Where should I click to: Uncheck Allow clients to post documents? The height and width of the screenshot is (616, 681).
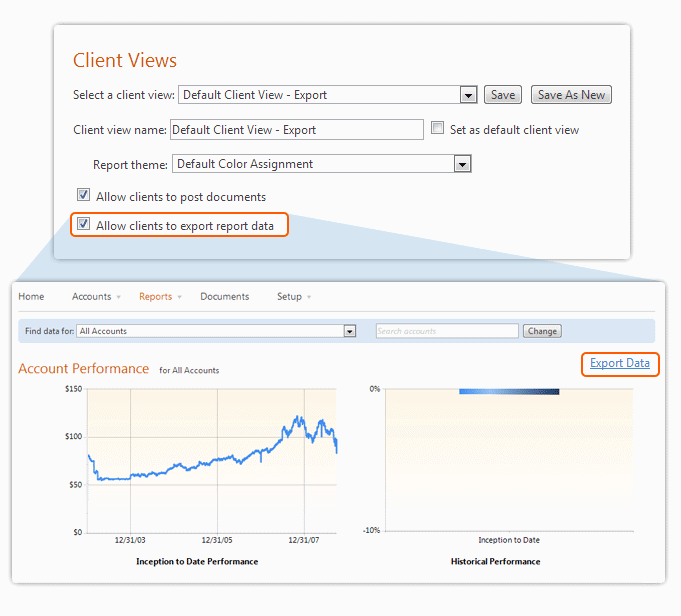coord(84,196)
